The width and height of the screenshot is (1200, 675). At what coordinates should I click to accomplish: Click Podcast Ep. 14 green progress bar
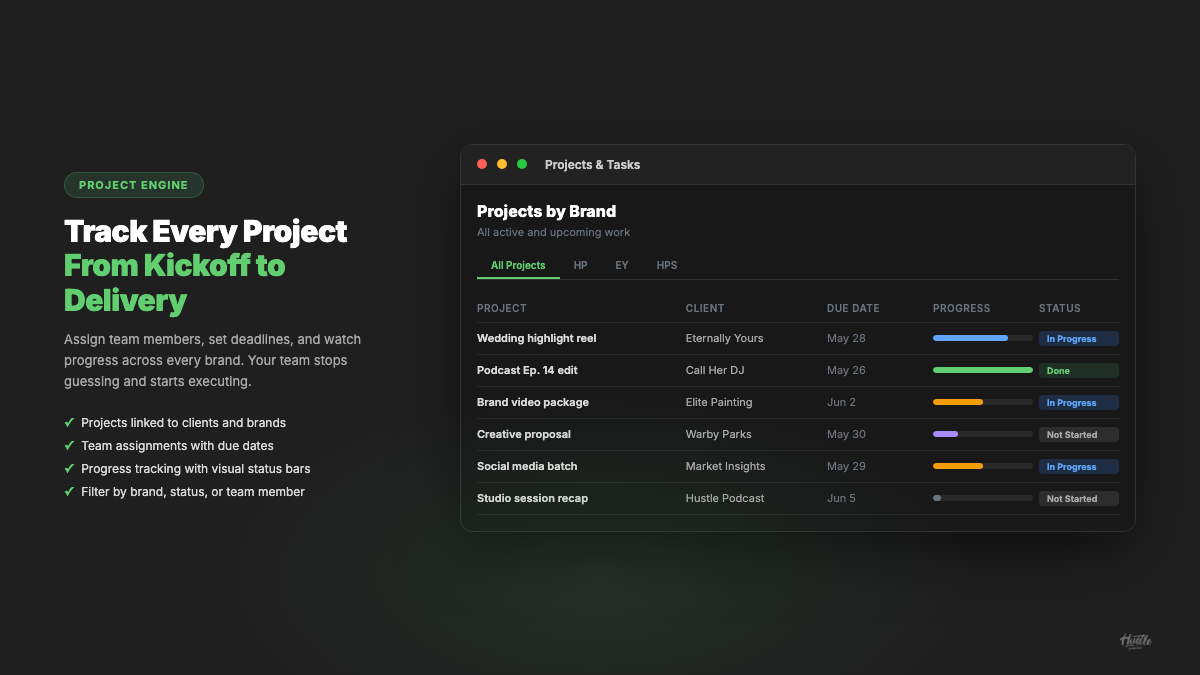[983, 370]
